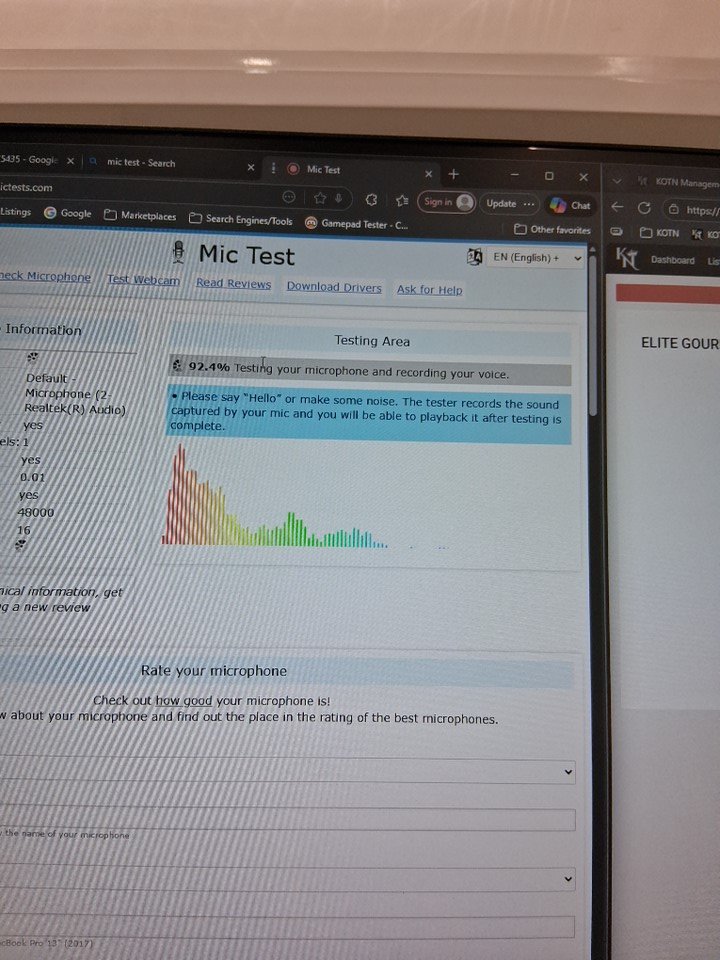
Task: Click the browser refresh/extensions icon beside Sign in
Action: click(x=372, y=200)
